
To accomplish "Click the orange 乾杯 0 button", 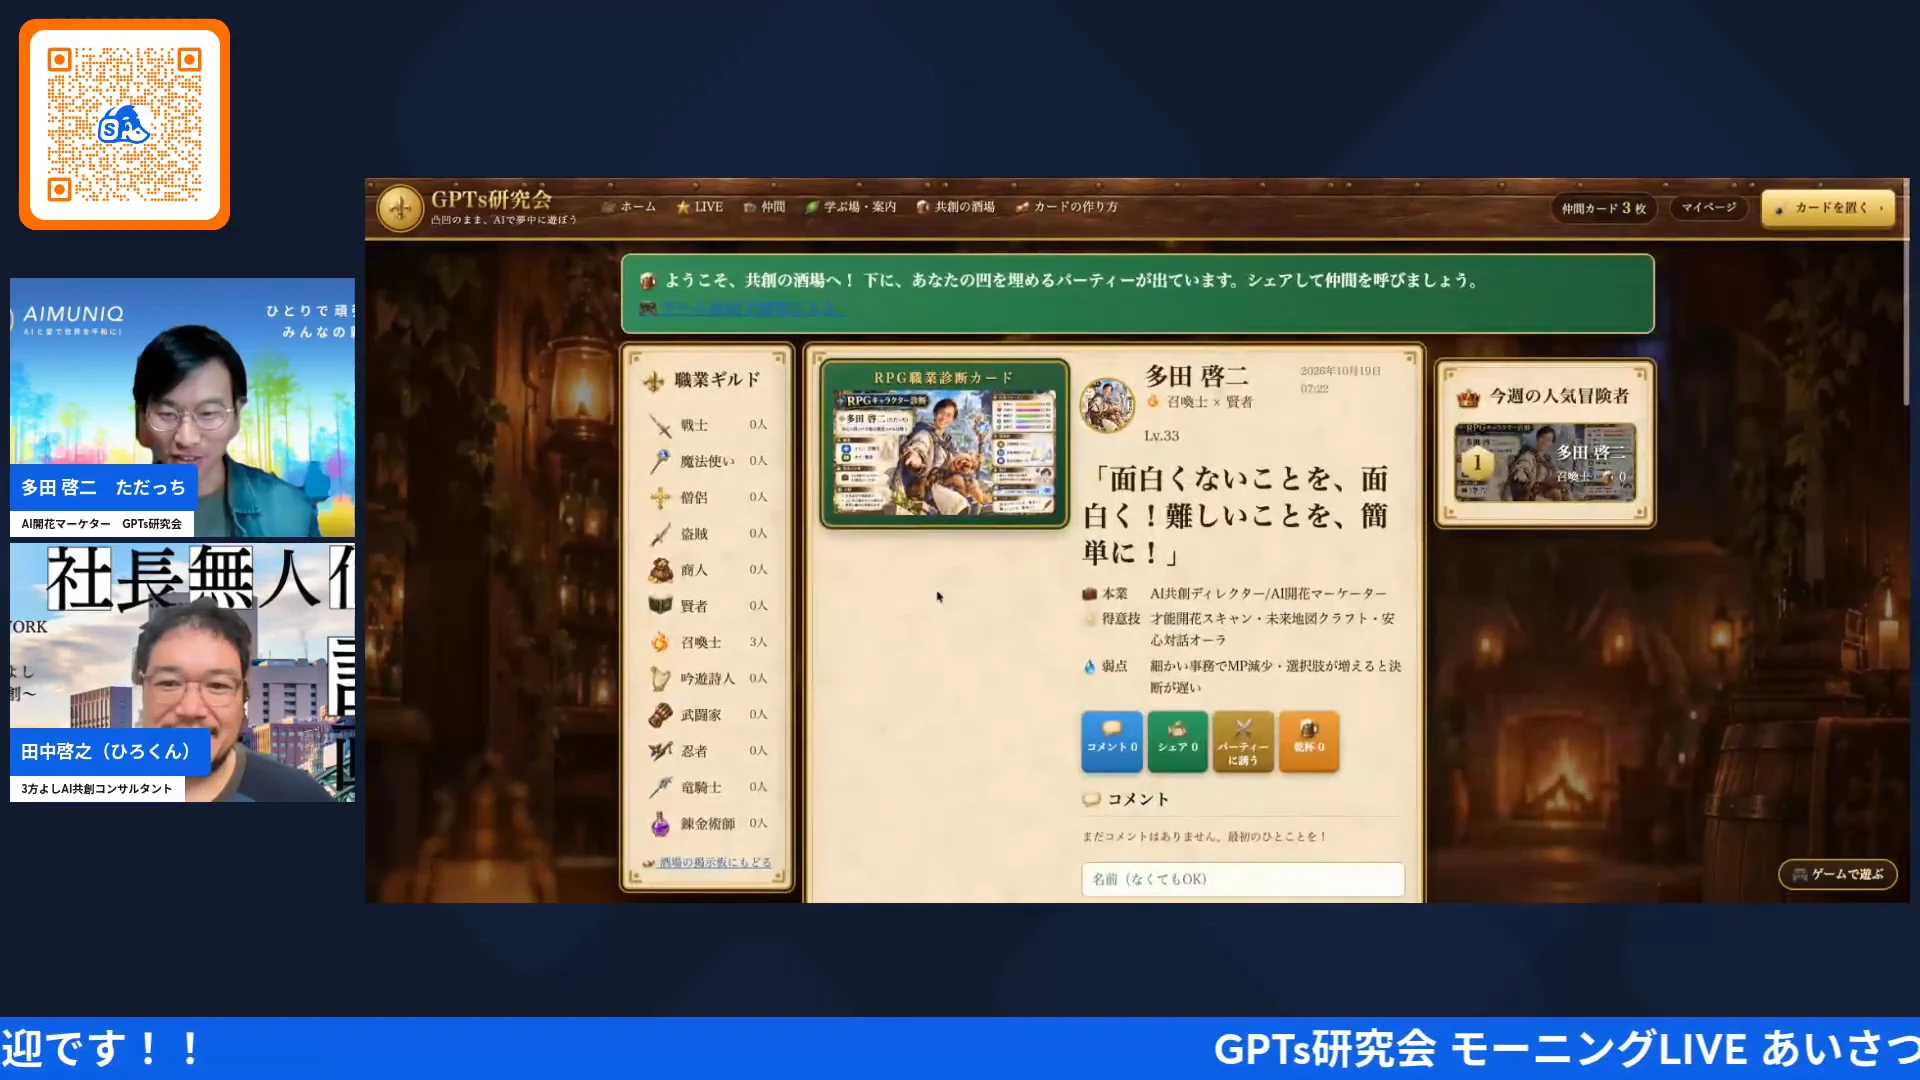I will (1309, 742).
